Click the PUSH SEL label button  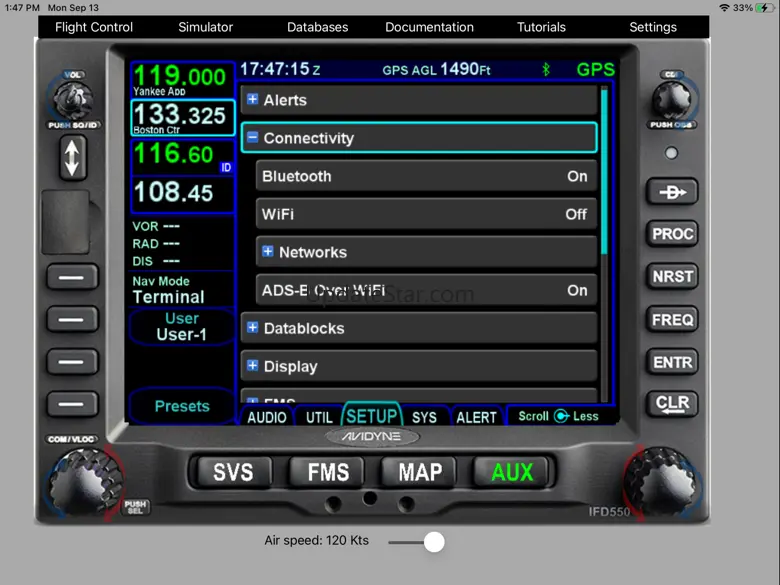tap(135, 507)
